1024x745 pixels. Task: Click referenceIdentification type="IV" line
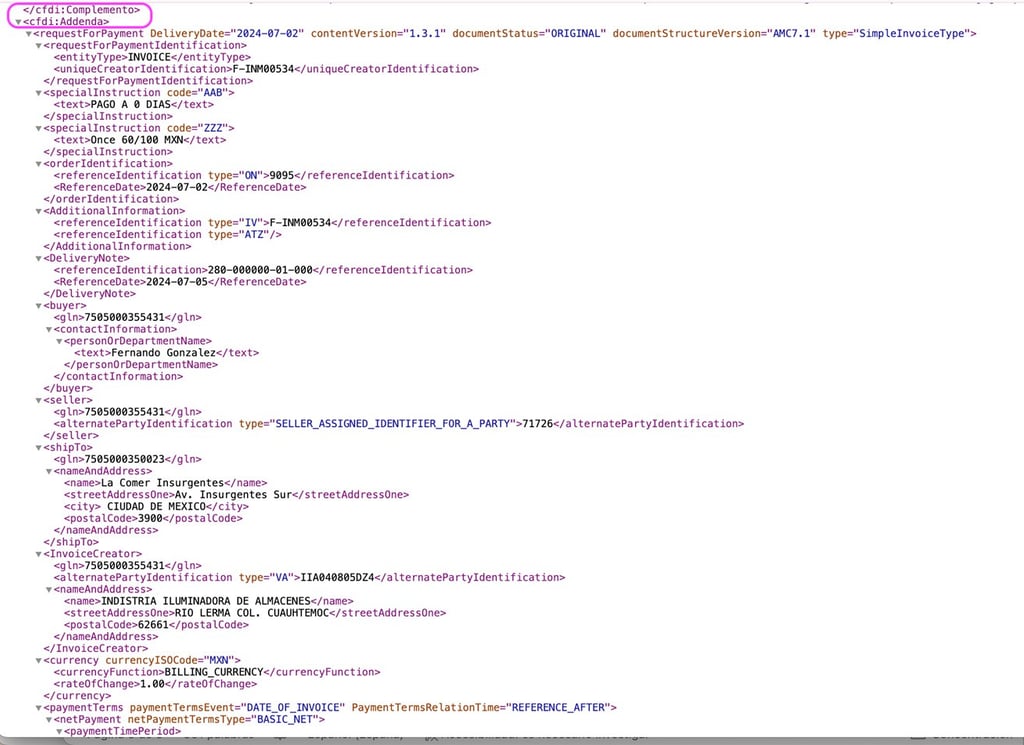272,223
